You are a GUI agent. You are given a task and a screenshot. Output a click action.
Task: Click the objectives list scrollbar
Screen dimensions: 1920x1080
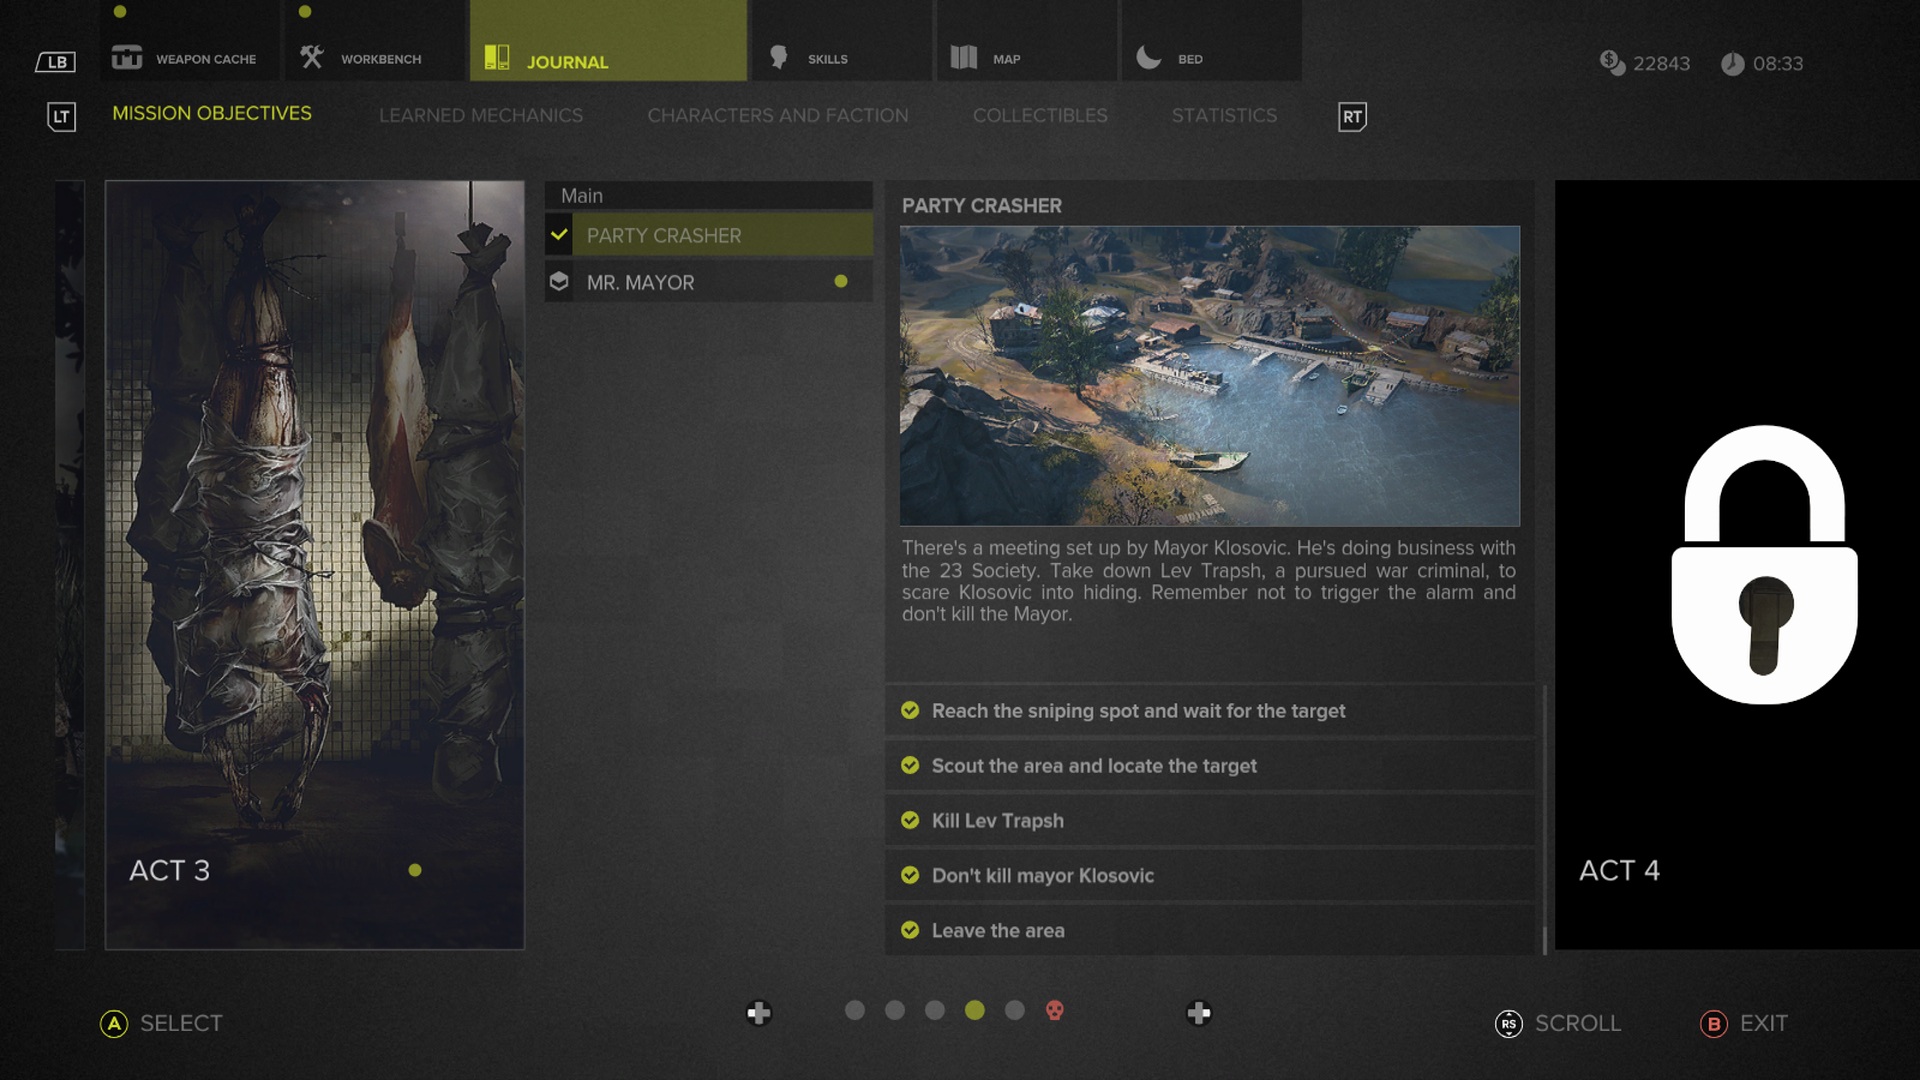coord(1545,820)
